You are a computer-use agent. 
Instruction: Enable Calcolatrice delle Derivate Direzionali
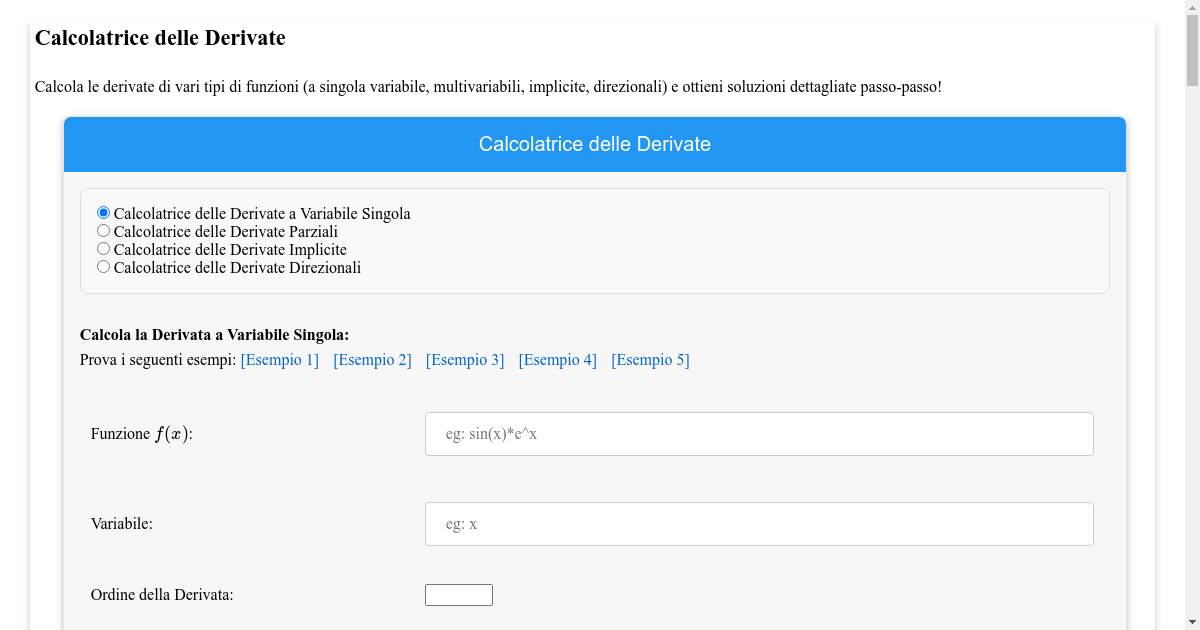coord(103,266)
